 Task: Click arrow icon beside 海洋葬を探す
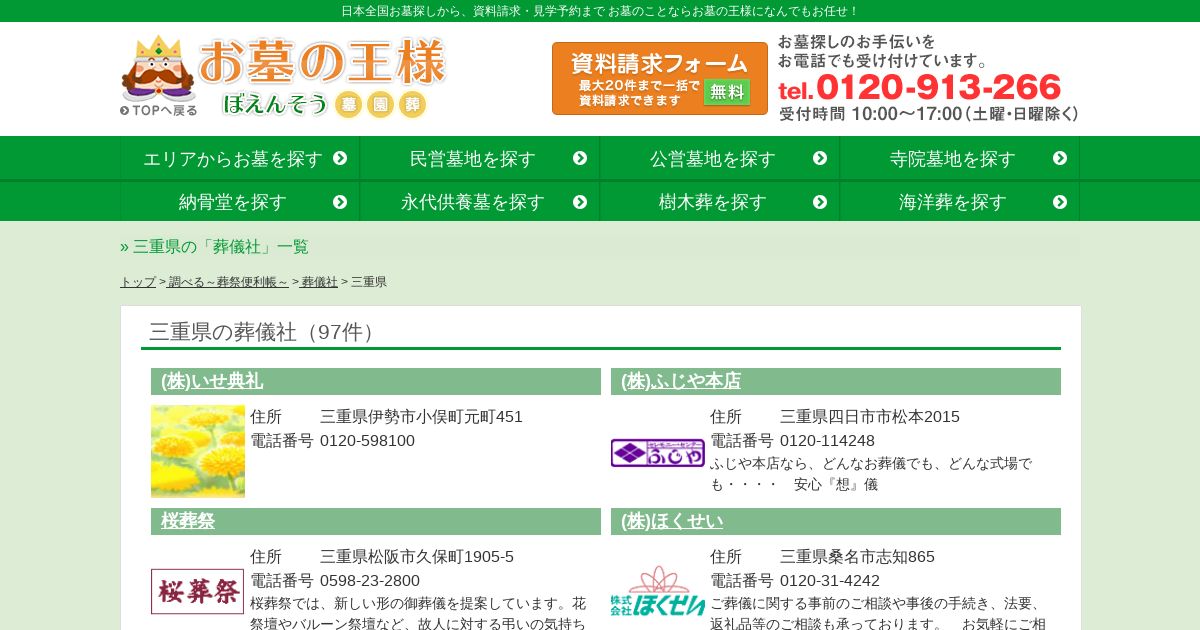[x=1060, y=202]
